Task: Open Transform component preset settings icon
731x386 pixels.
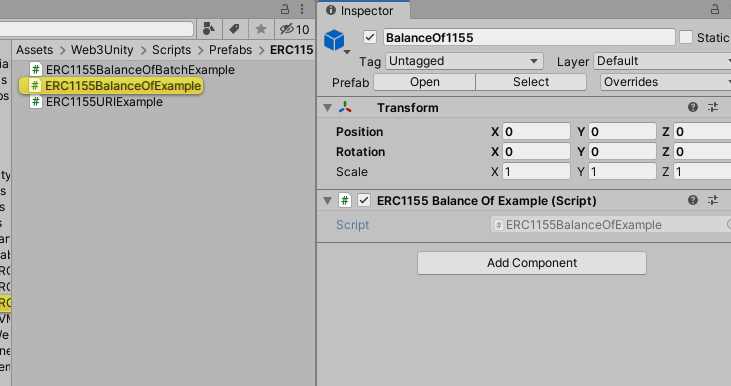Action: [x=713, y=107]
